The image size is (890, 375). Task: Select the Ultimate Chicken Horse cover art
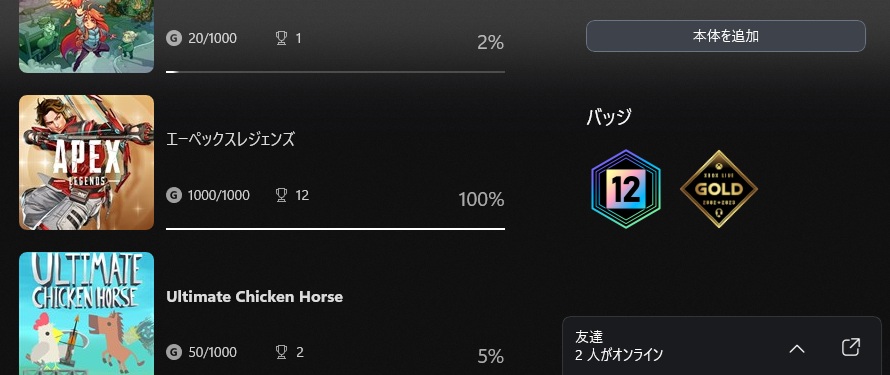click(x=86, y=314)
